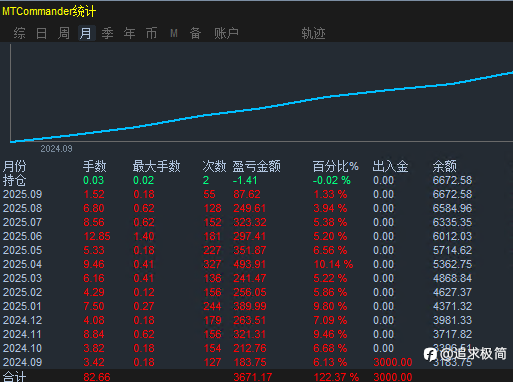Screen dimensions: 513x382
Task: Select the 2025.01 month row
Action: (x=238, y=306)
